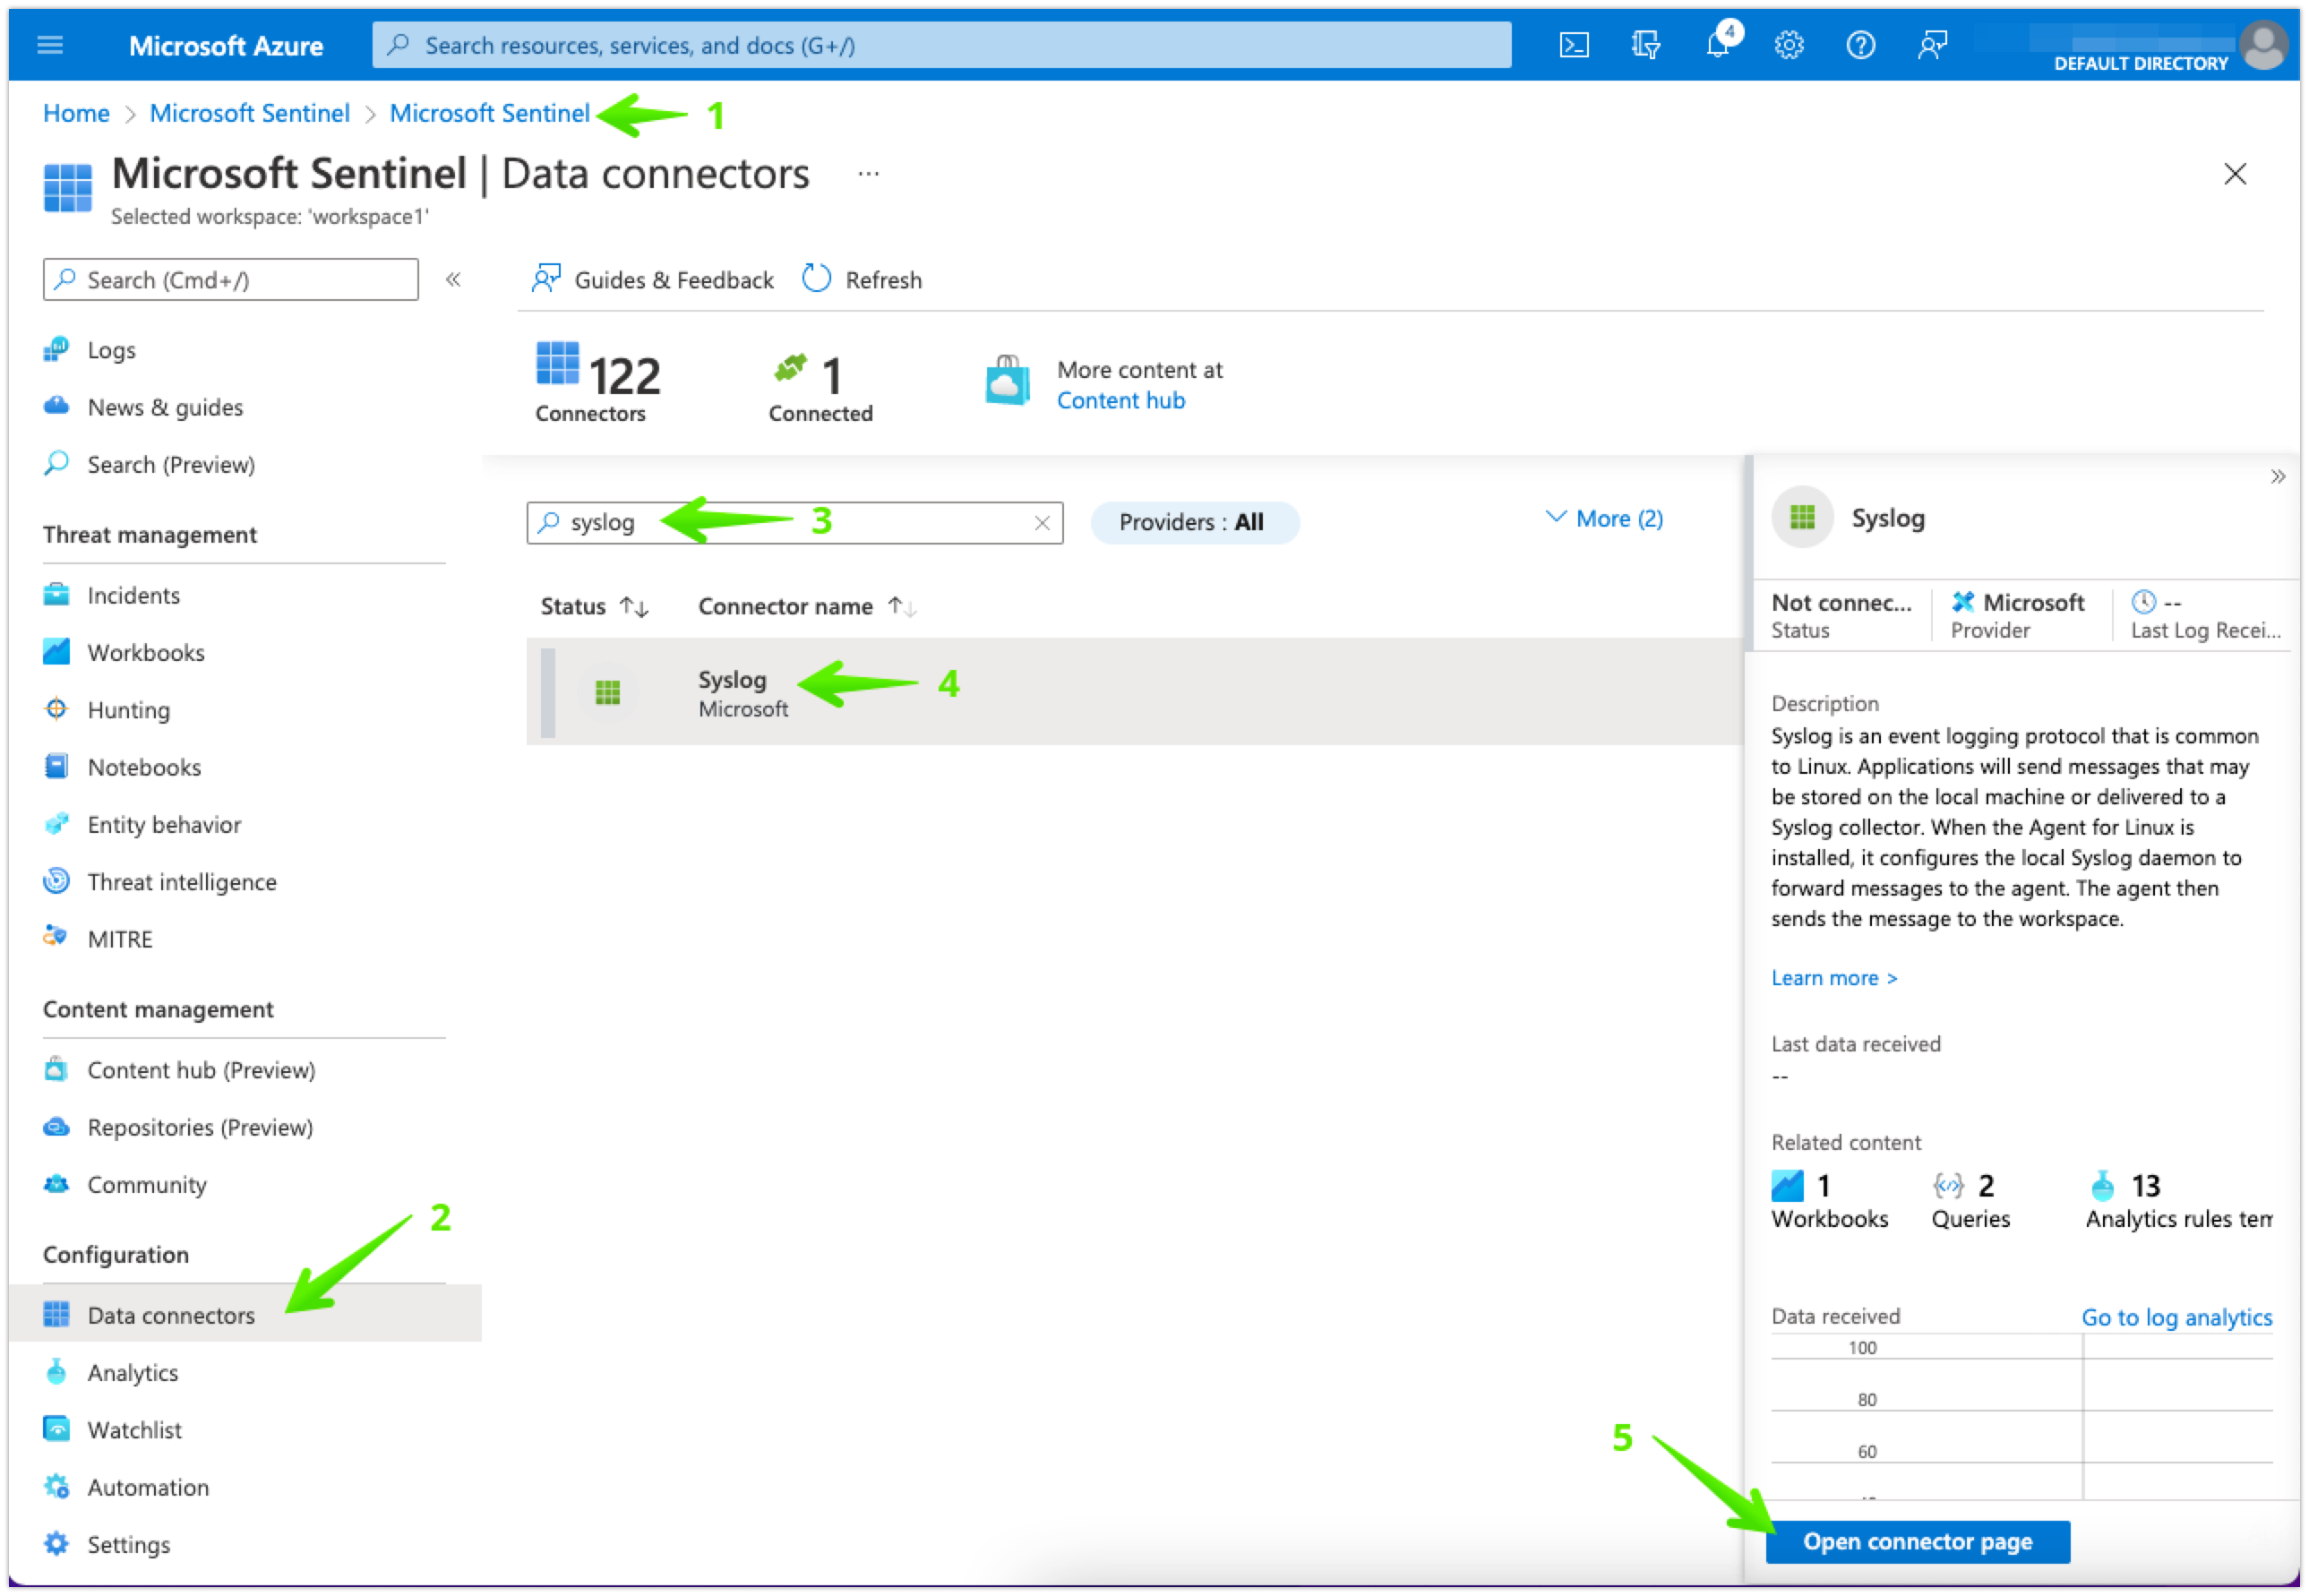This screenshot has height=1596, width=2309.
Task: Focus the global Azure search bar
Action: [x=941, y=45]
